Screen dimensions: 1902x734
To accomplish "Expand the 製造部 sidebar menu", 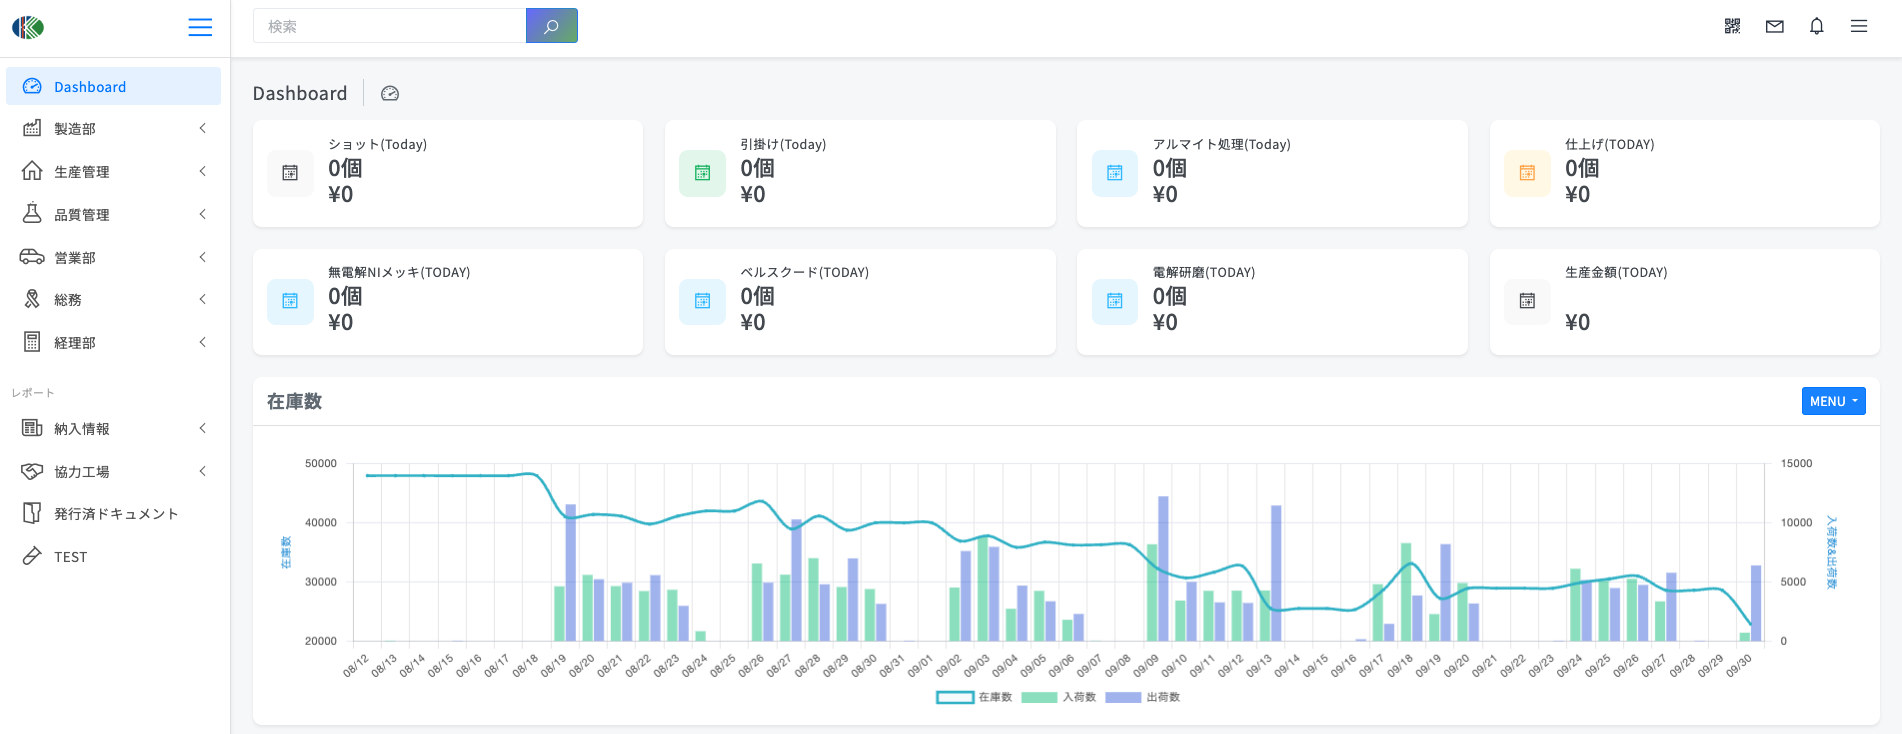I will (x=113, y=129).
